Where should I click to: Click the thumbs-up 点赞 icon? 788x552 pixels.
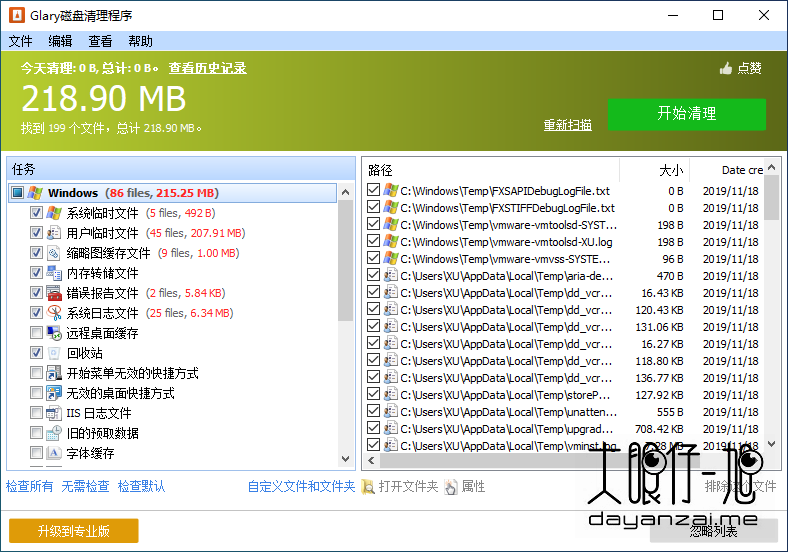tap(725, 68)
